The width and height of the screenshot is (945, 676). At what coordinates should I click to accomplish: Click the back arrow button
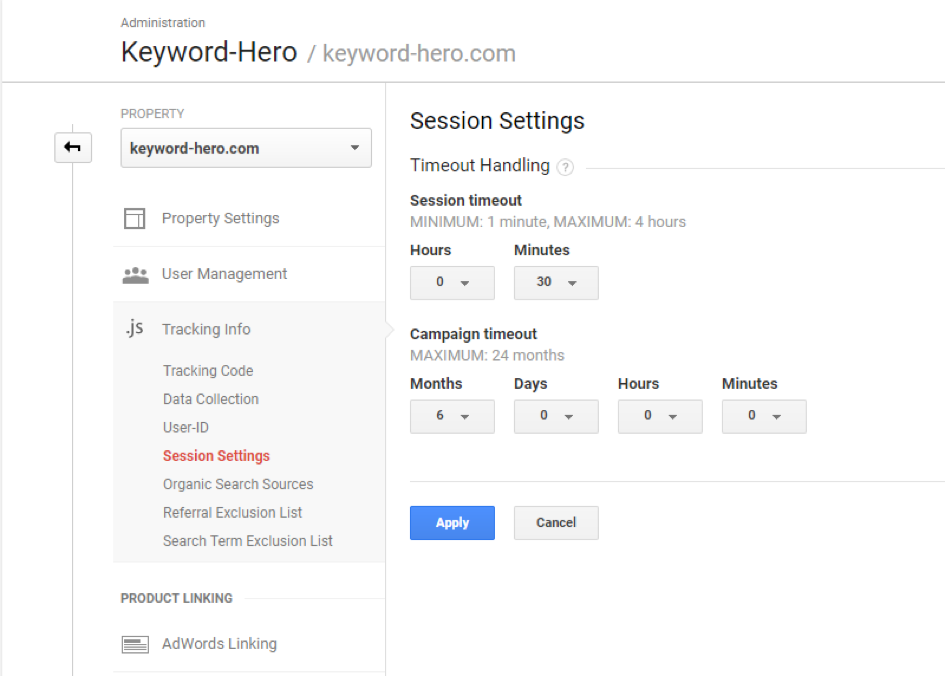[73, 148]
